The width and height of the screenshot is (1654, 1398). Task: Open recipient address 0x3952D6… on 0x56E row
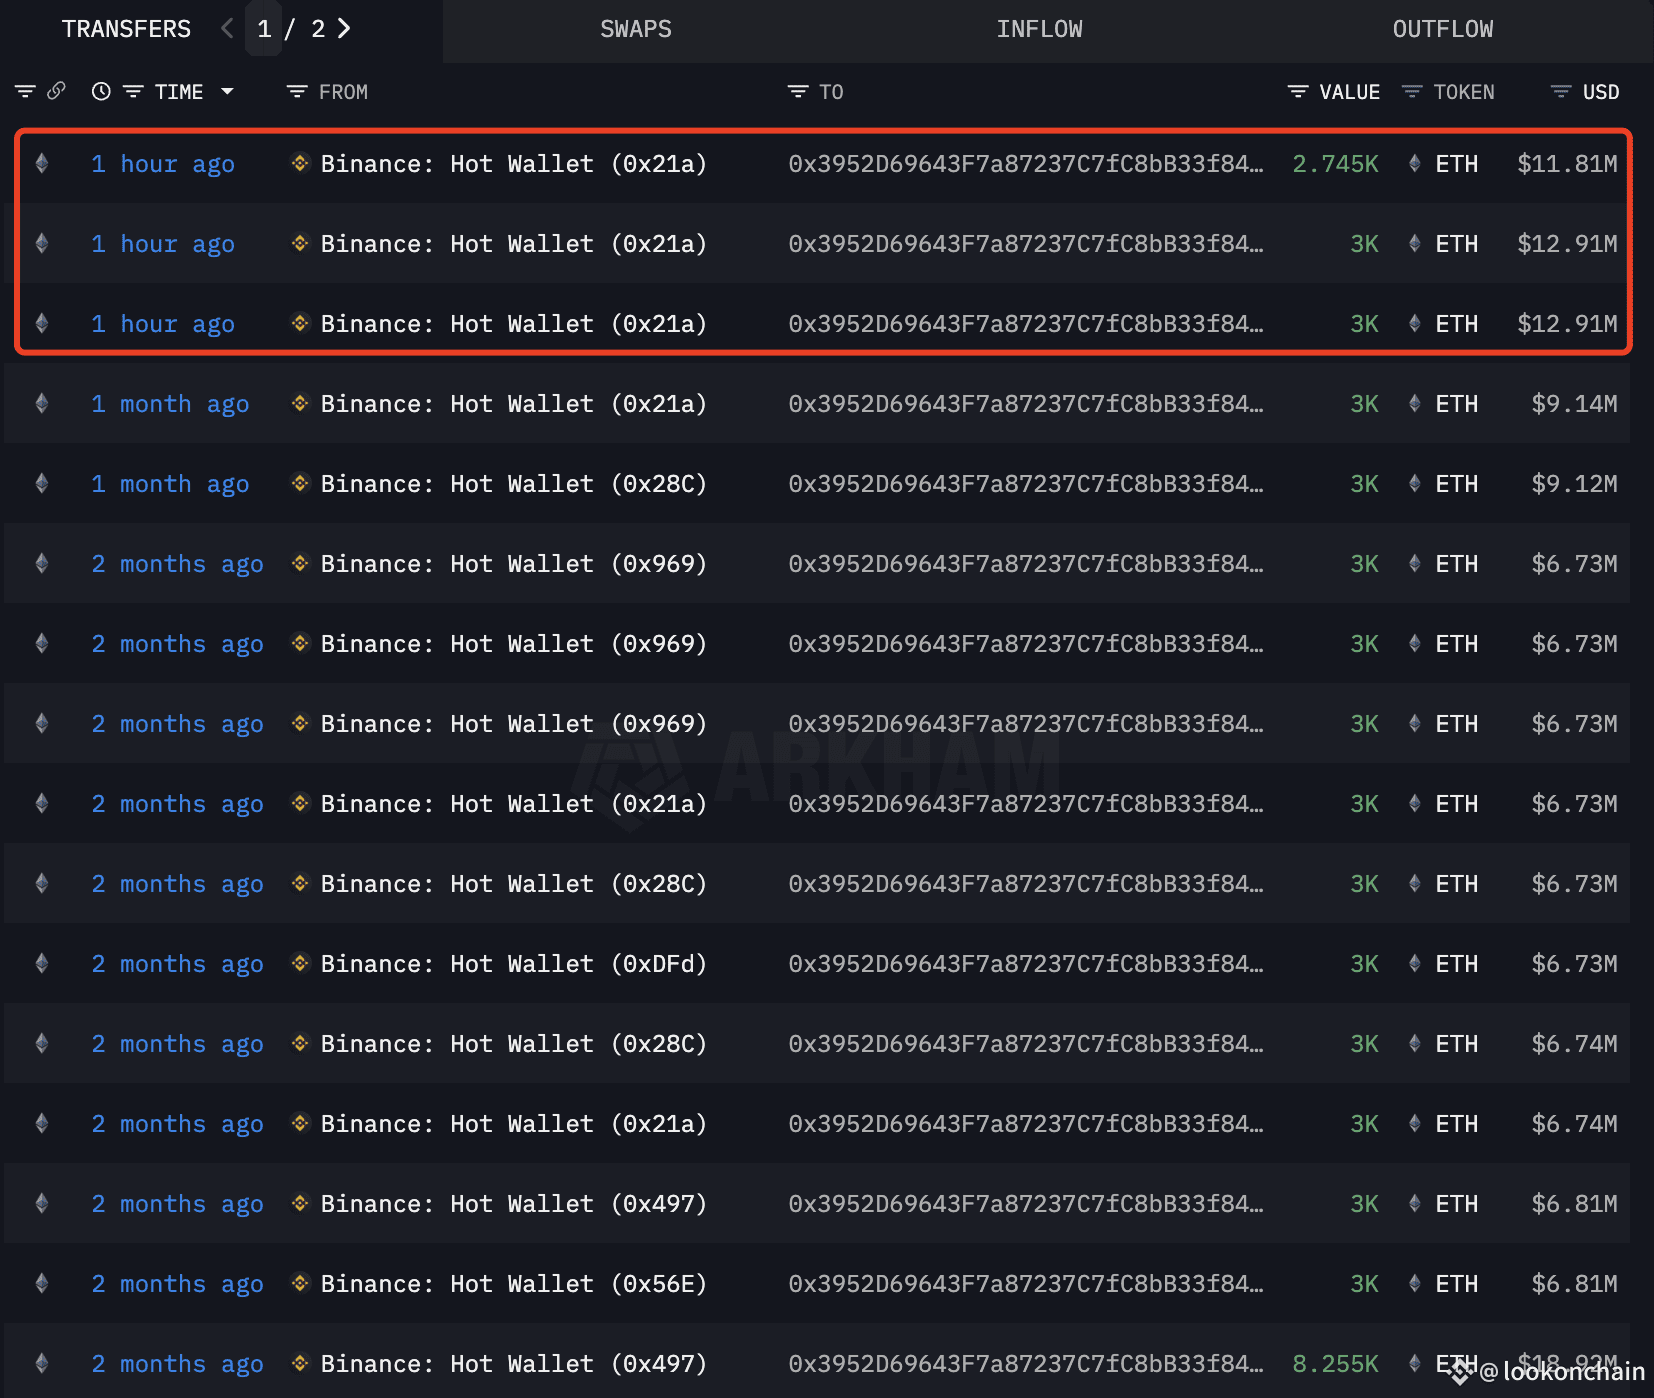[x=1026, y=1284]
